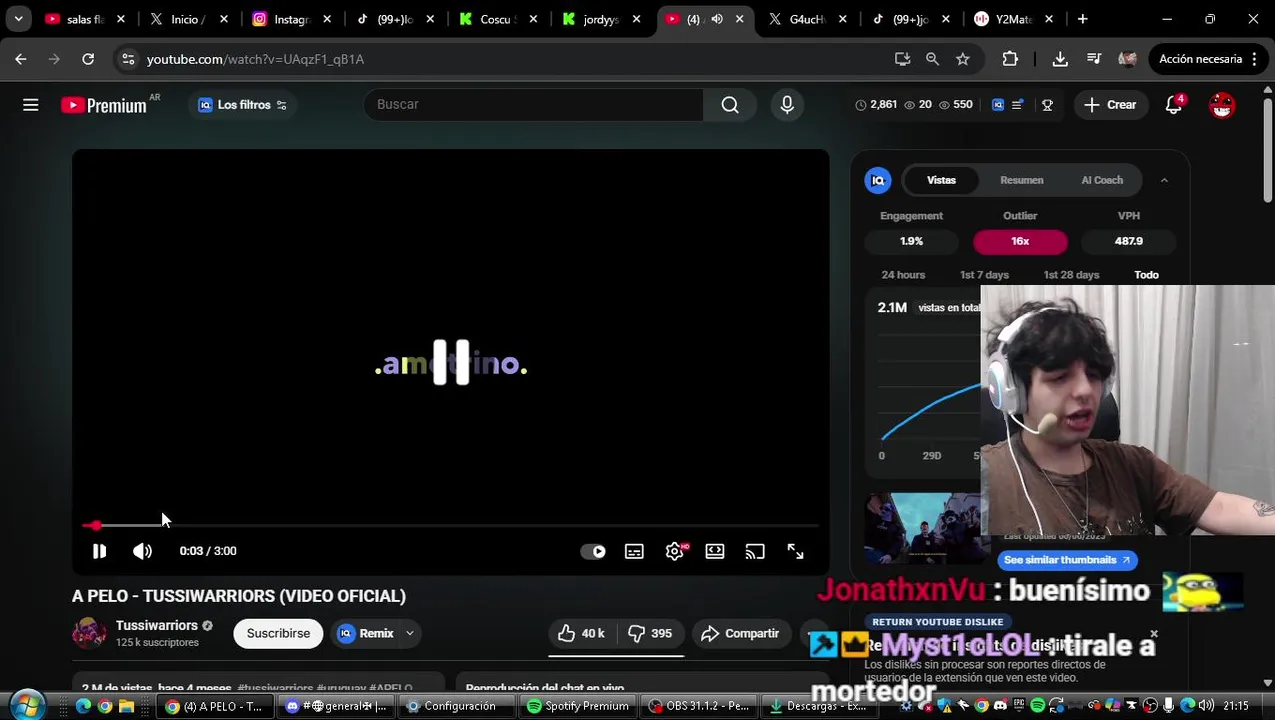This screenshot has width=1275, height=720.
Task: Open the vidIQ list icon in header
Action: [1017, 105]
